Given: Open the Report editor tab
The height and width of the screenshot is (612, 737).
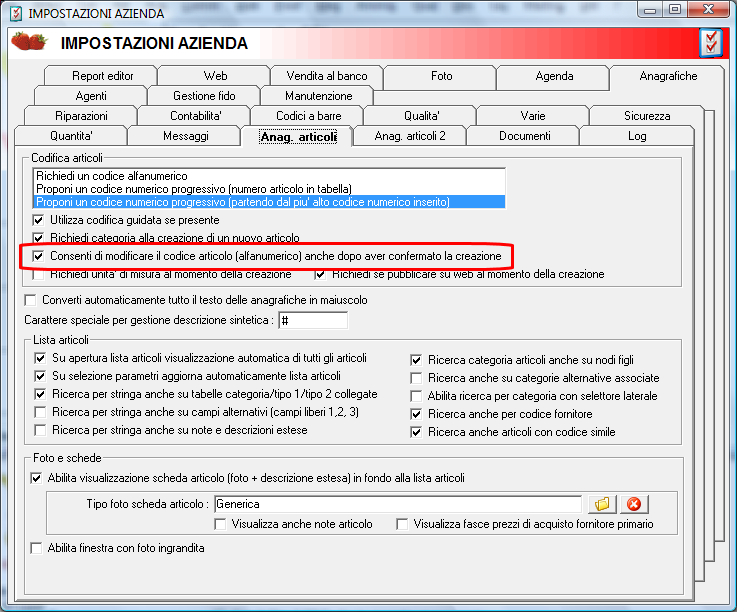Looking at the screenshot, I should pyautogui.click(x=102, y=76).
